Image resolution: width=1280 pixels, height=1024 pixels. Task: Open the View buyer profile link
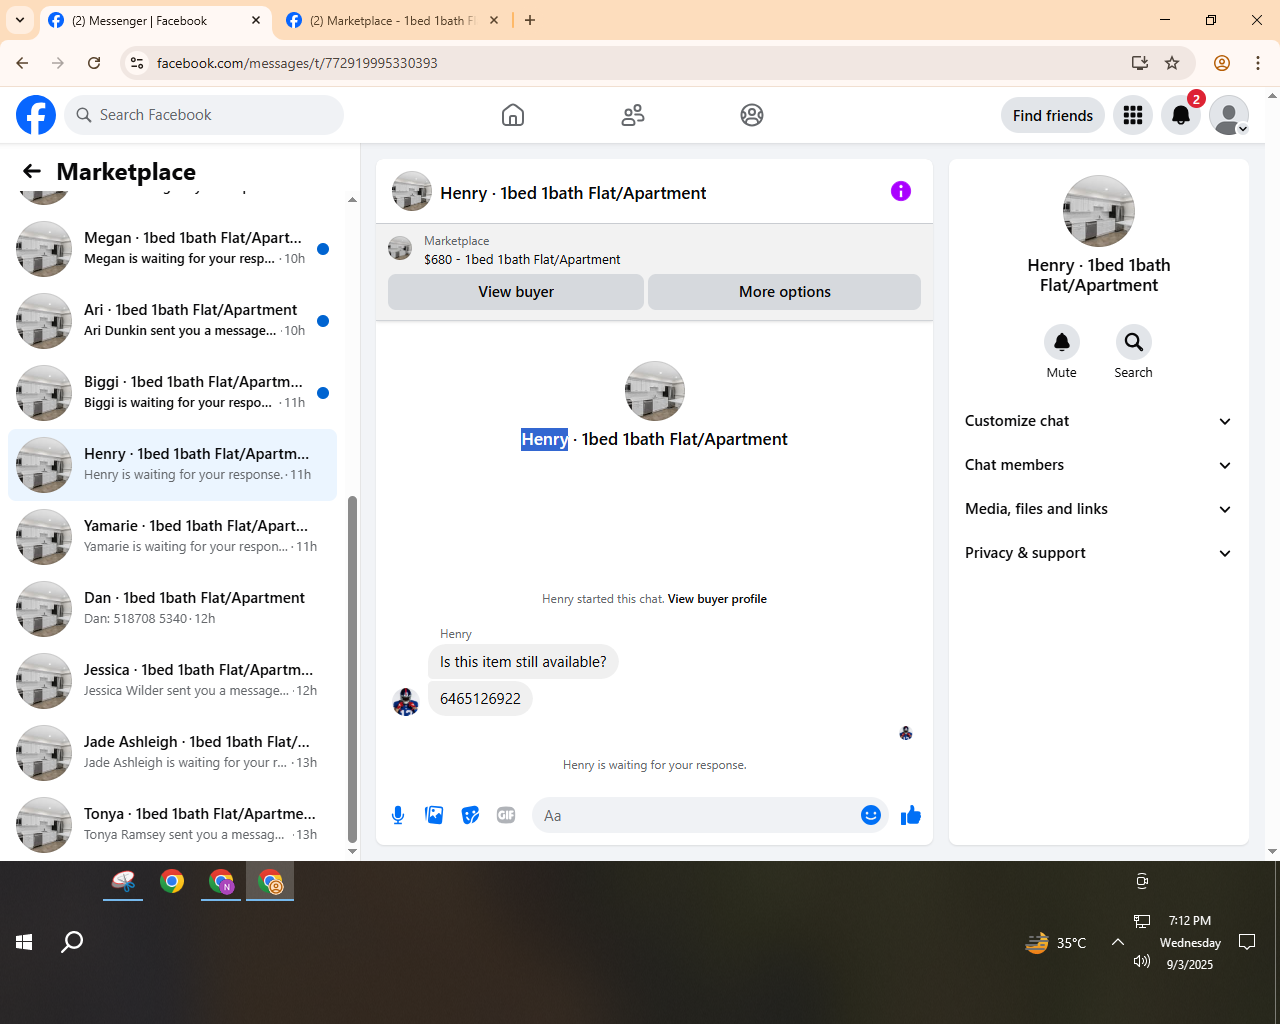(717, 599)
